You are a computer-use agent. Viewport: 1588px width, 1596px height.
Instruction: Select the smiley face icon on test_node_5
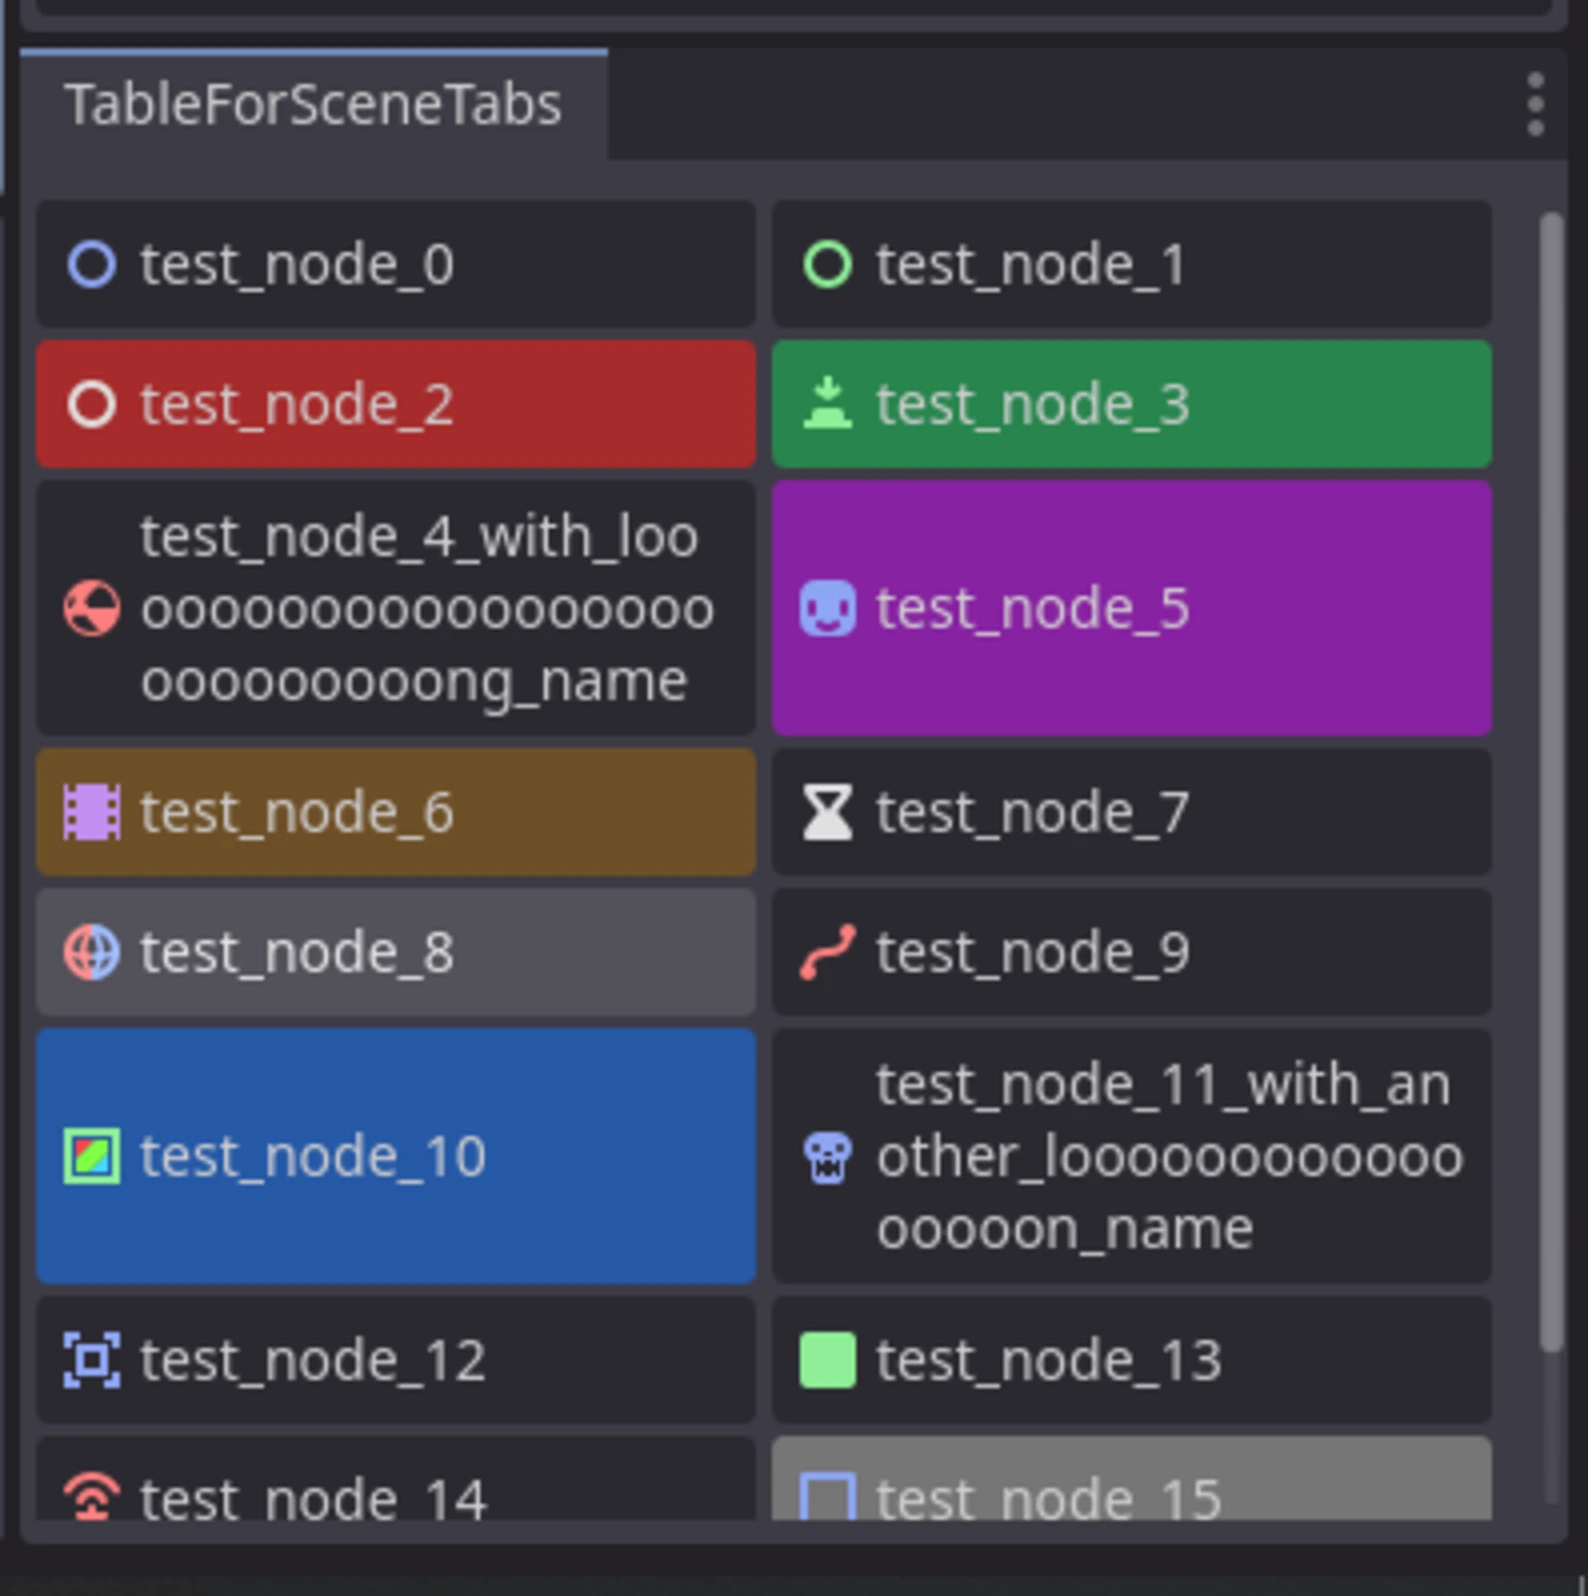coord(828,608)
